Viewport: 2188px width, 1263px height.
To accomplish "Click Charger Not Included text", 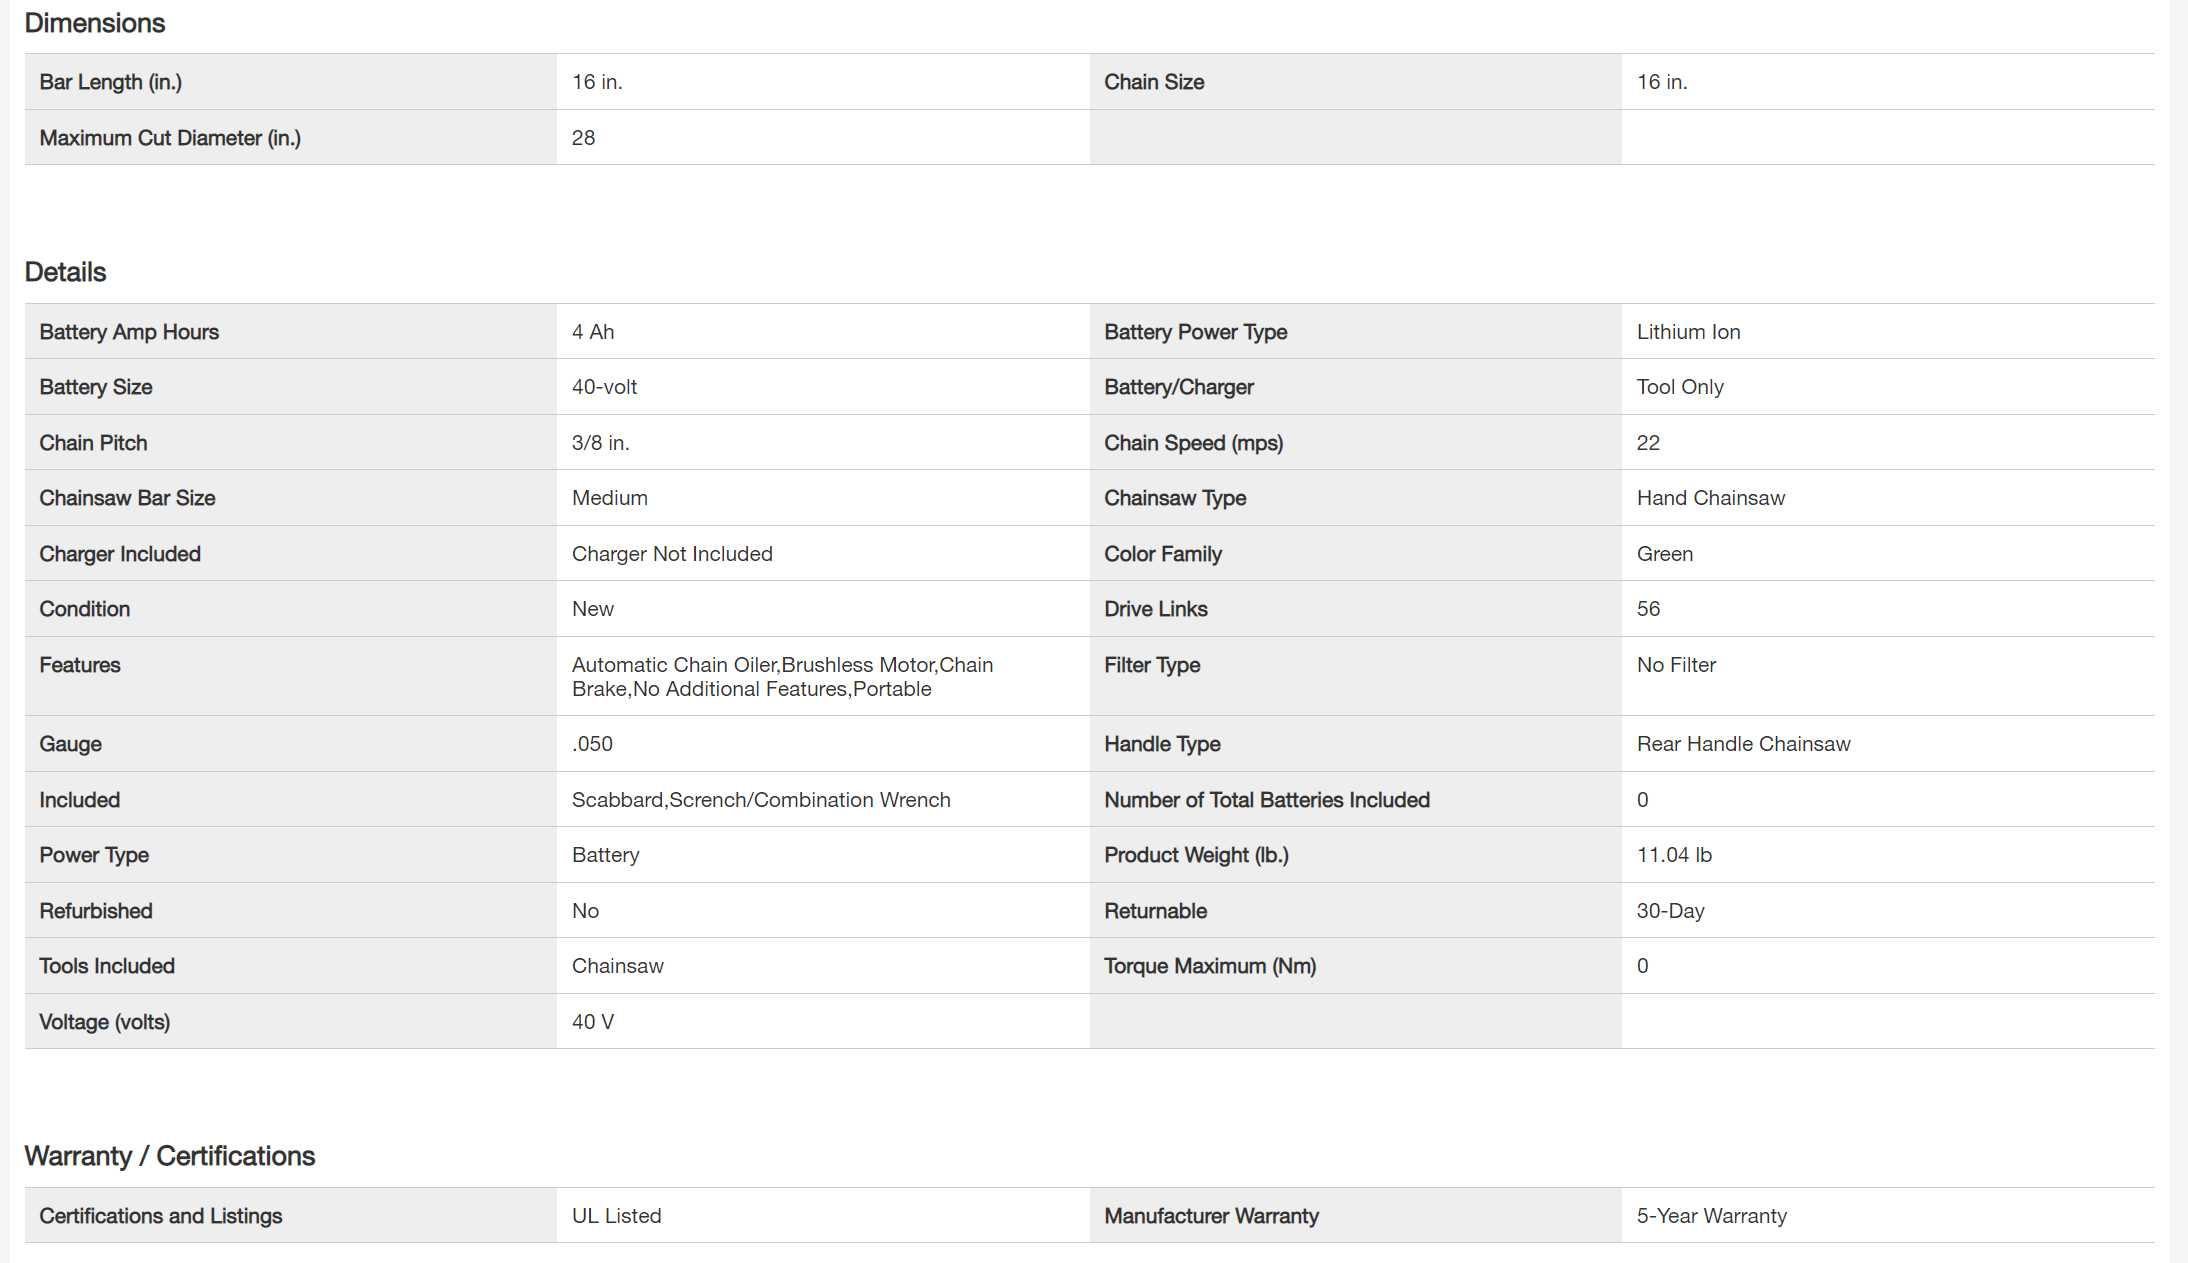I will (672, 554).
